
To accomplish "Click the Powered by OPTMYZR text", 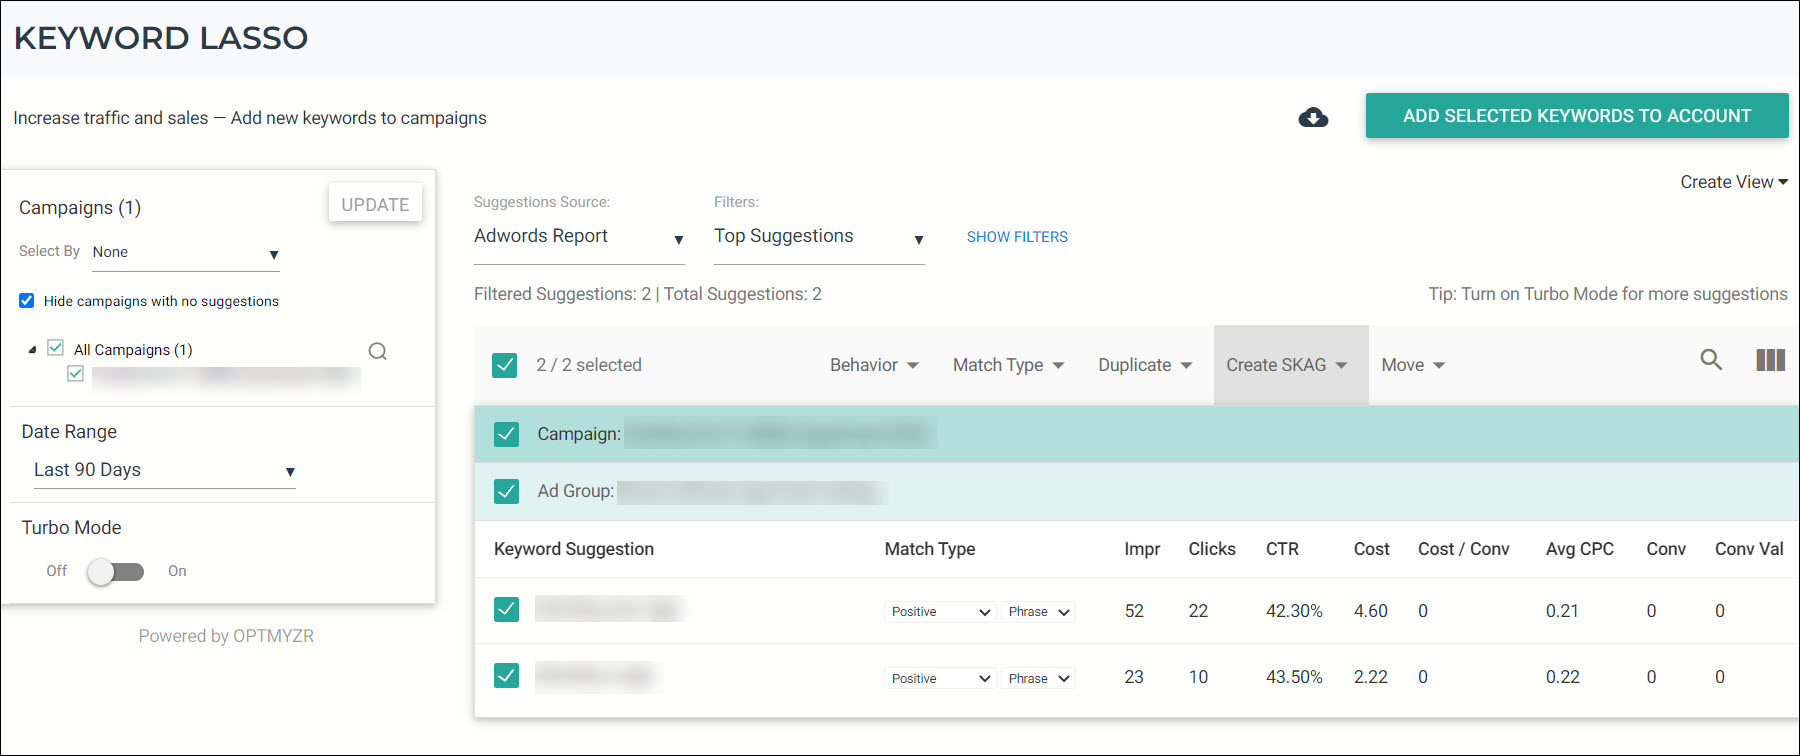I will [226, 636].
